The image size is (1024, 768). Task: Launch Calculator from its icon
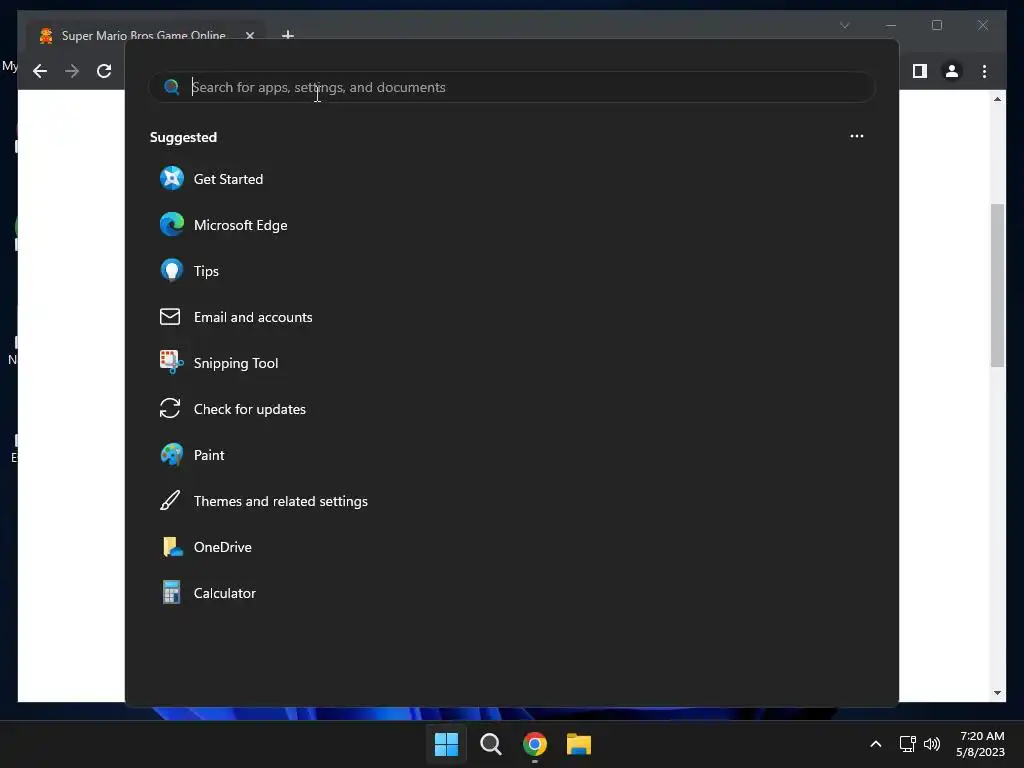pyautogui.click(x=171, y=592)
